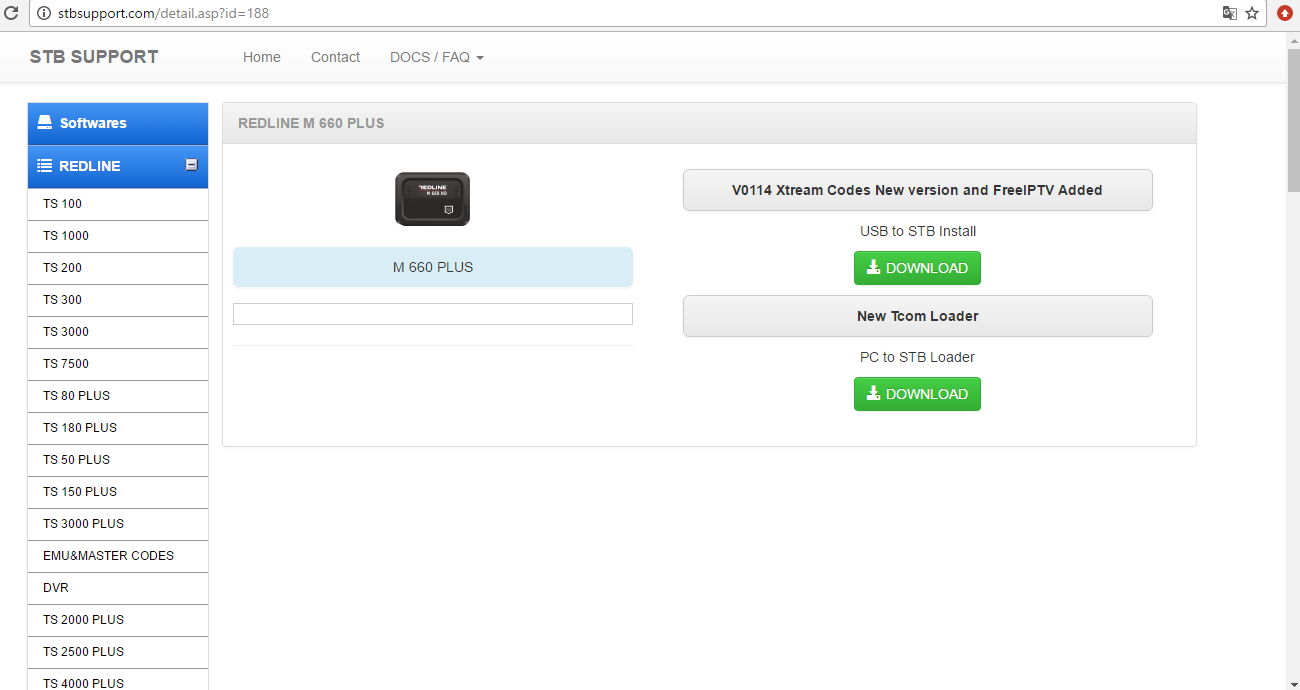1300x690 pixels.
Task: Select the Softwares sidebar header
Action: coord(118,124)
